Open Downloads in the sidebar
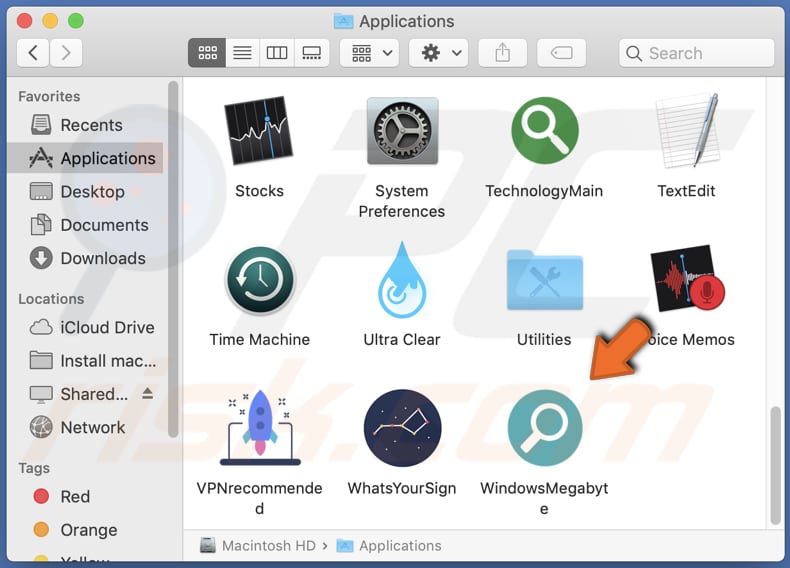Screen dimensions: 790x568 click(x=86, y=258)
